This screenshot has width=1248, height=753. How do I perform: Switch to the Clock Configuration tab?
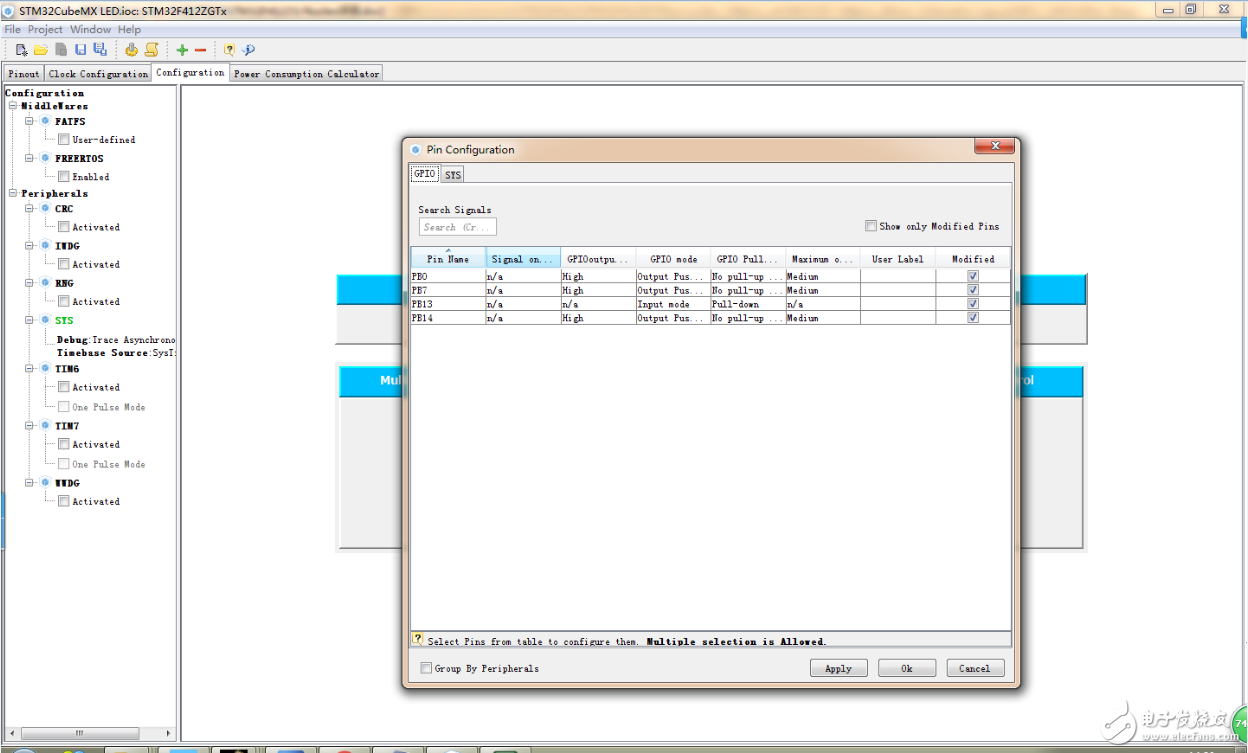point(98,73)
